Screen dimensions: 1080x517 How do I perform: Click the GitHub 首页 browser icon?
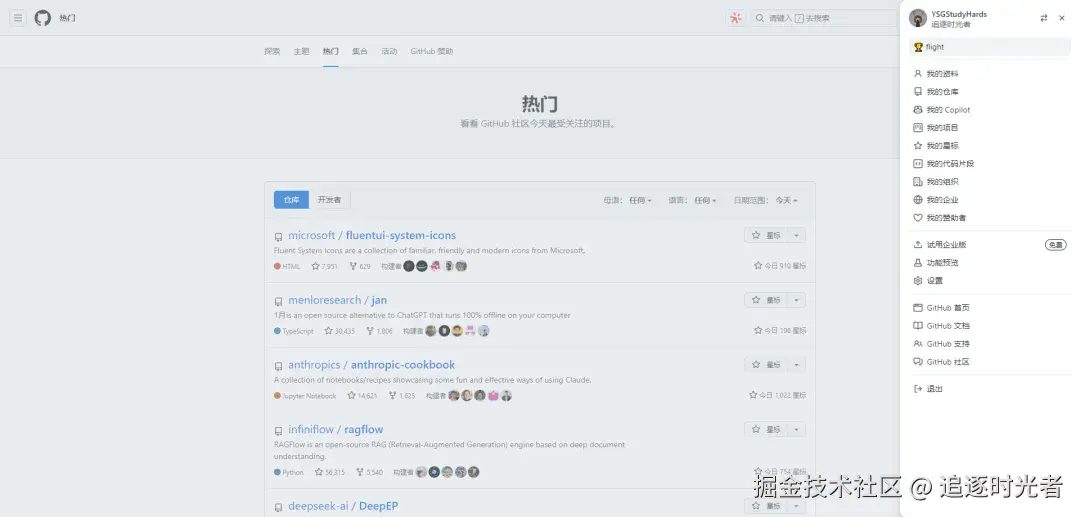917,308
